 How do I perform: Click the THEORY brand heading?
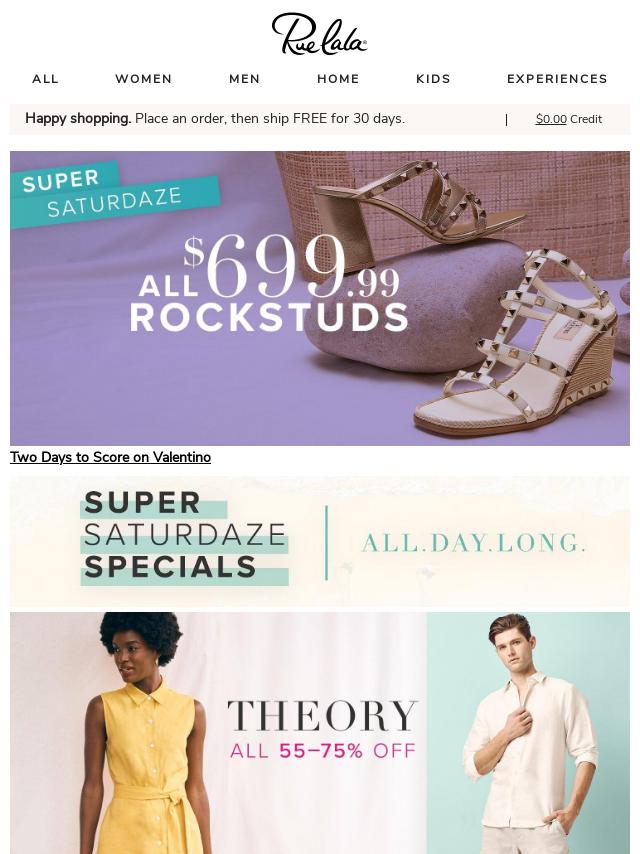click(x=322, y=716)
